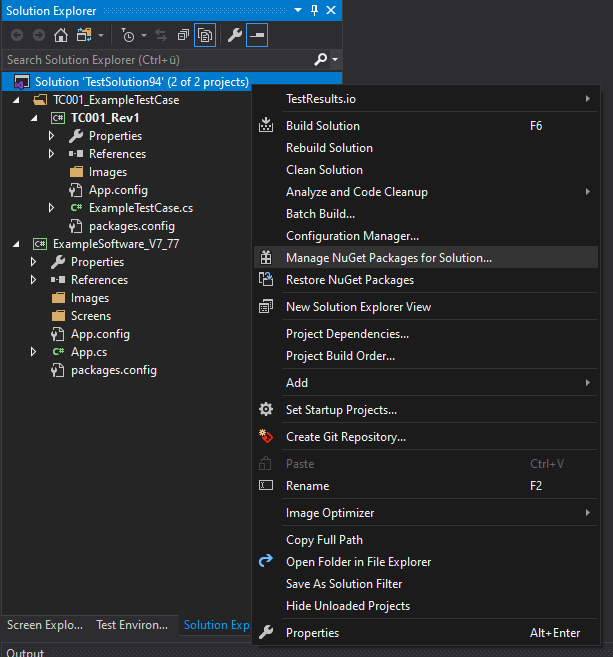Choose Manage NuGet Packages for Solution
Screen dimensions: 613x657
426,258
